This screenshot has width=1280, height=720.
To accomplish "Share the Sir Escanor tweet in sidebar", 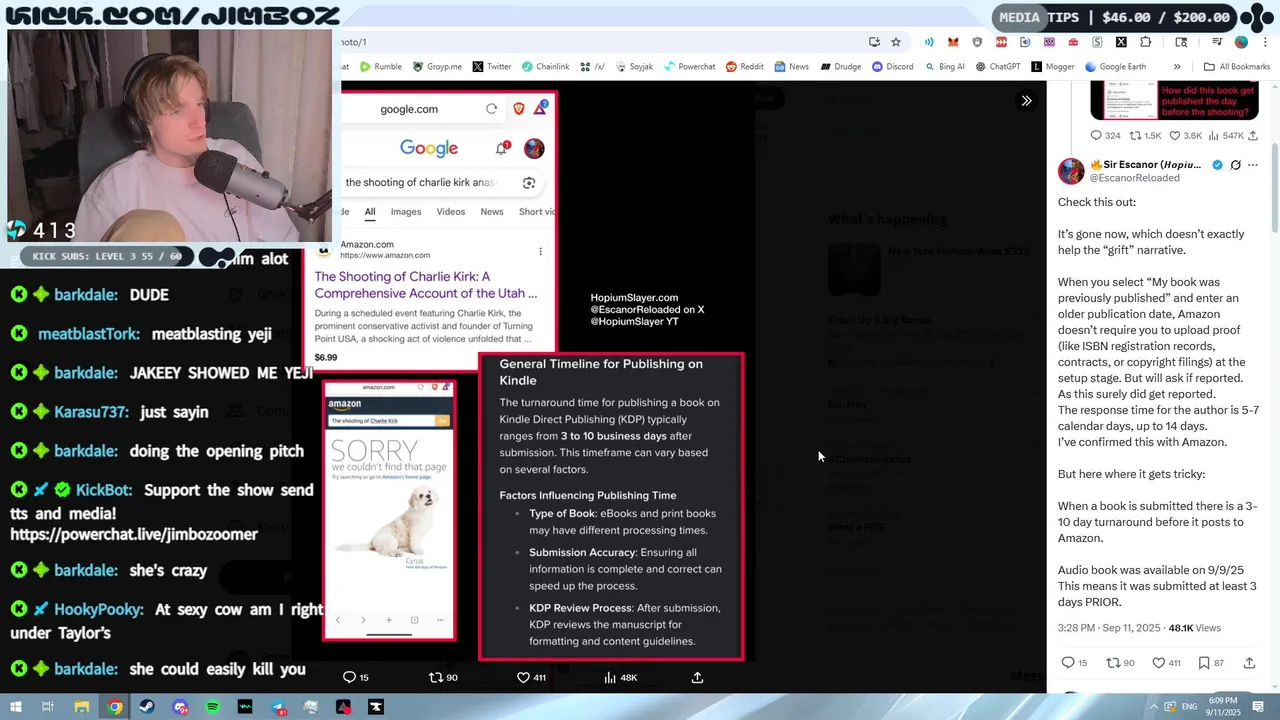I will (x=1249, y=663).
